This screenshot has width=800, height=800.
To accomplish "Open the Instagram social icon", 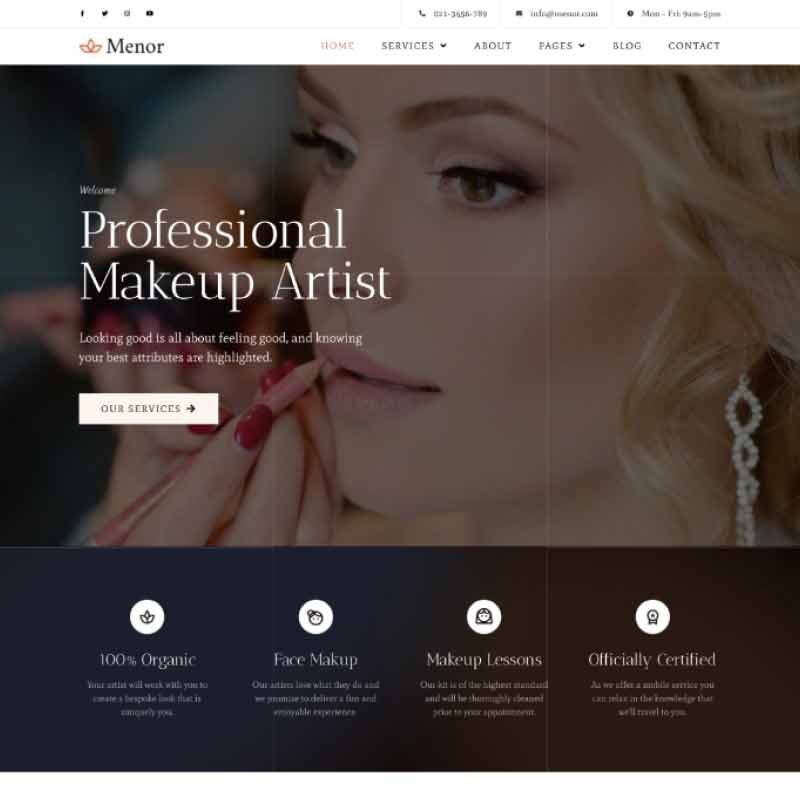I will (127, 13).
